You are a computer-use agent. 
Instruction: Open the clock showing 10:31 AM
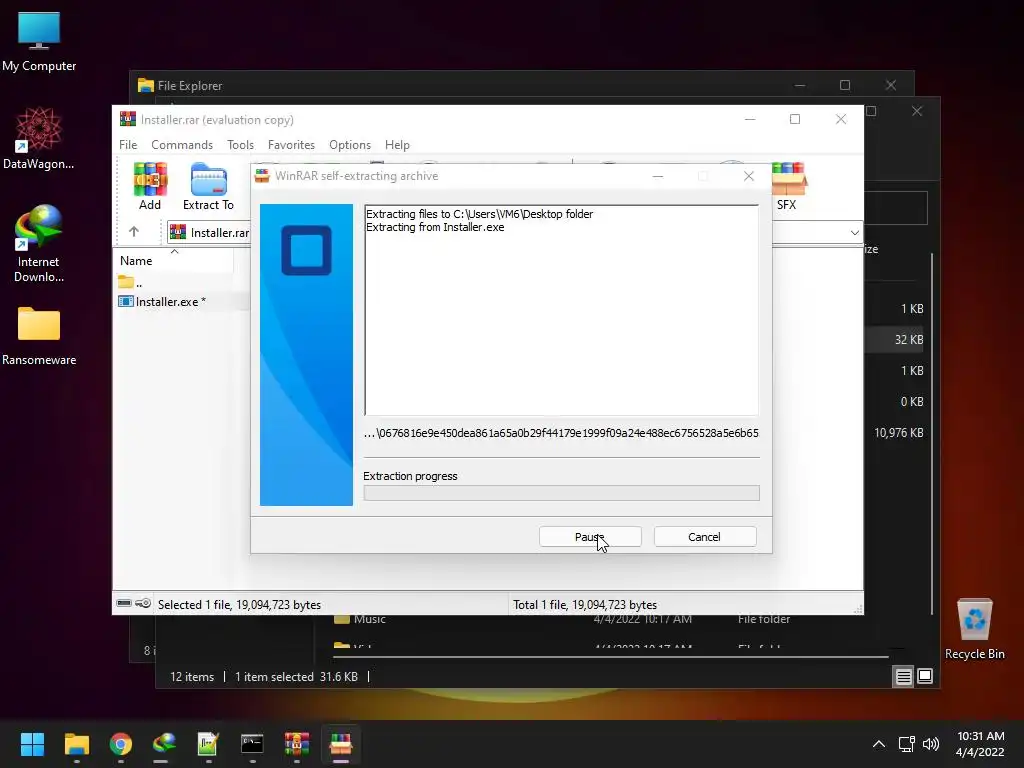tap(980, 744)
